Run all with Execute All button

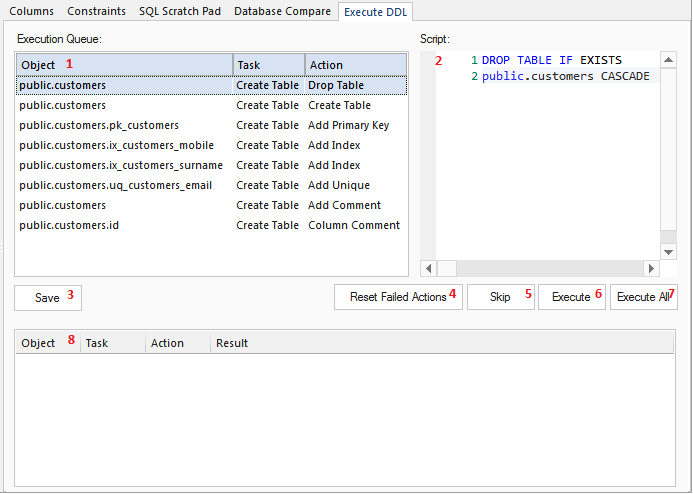point(643,297)
